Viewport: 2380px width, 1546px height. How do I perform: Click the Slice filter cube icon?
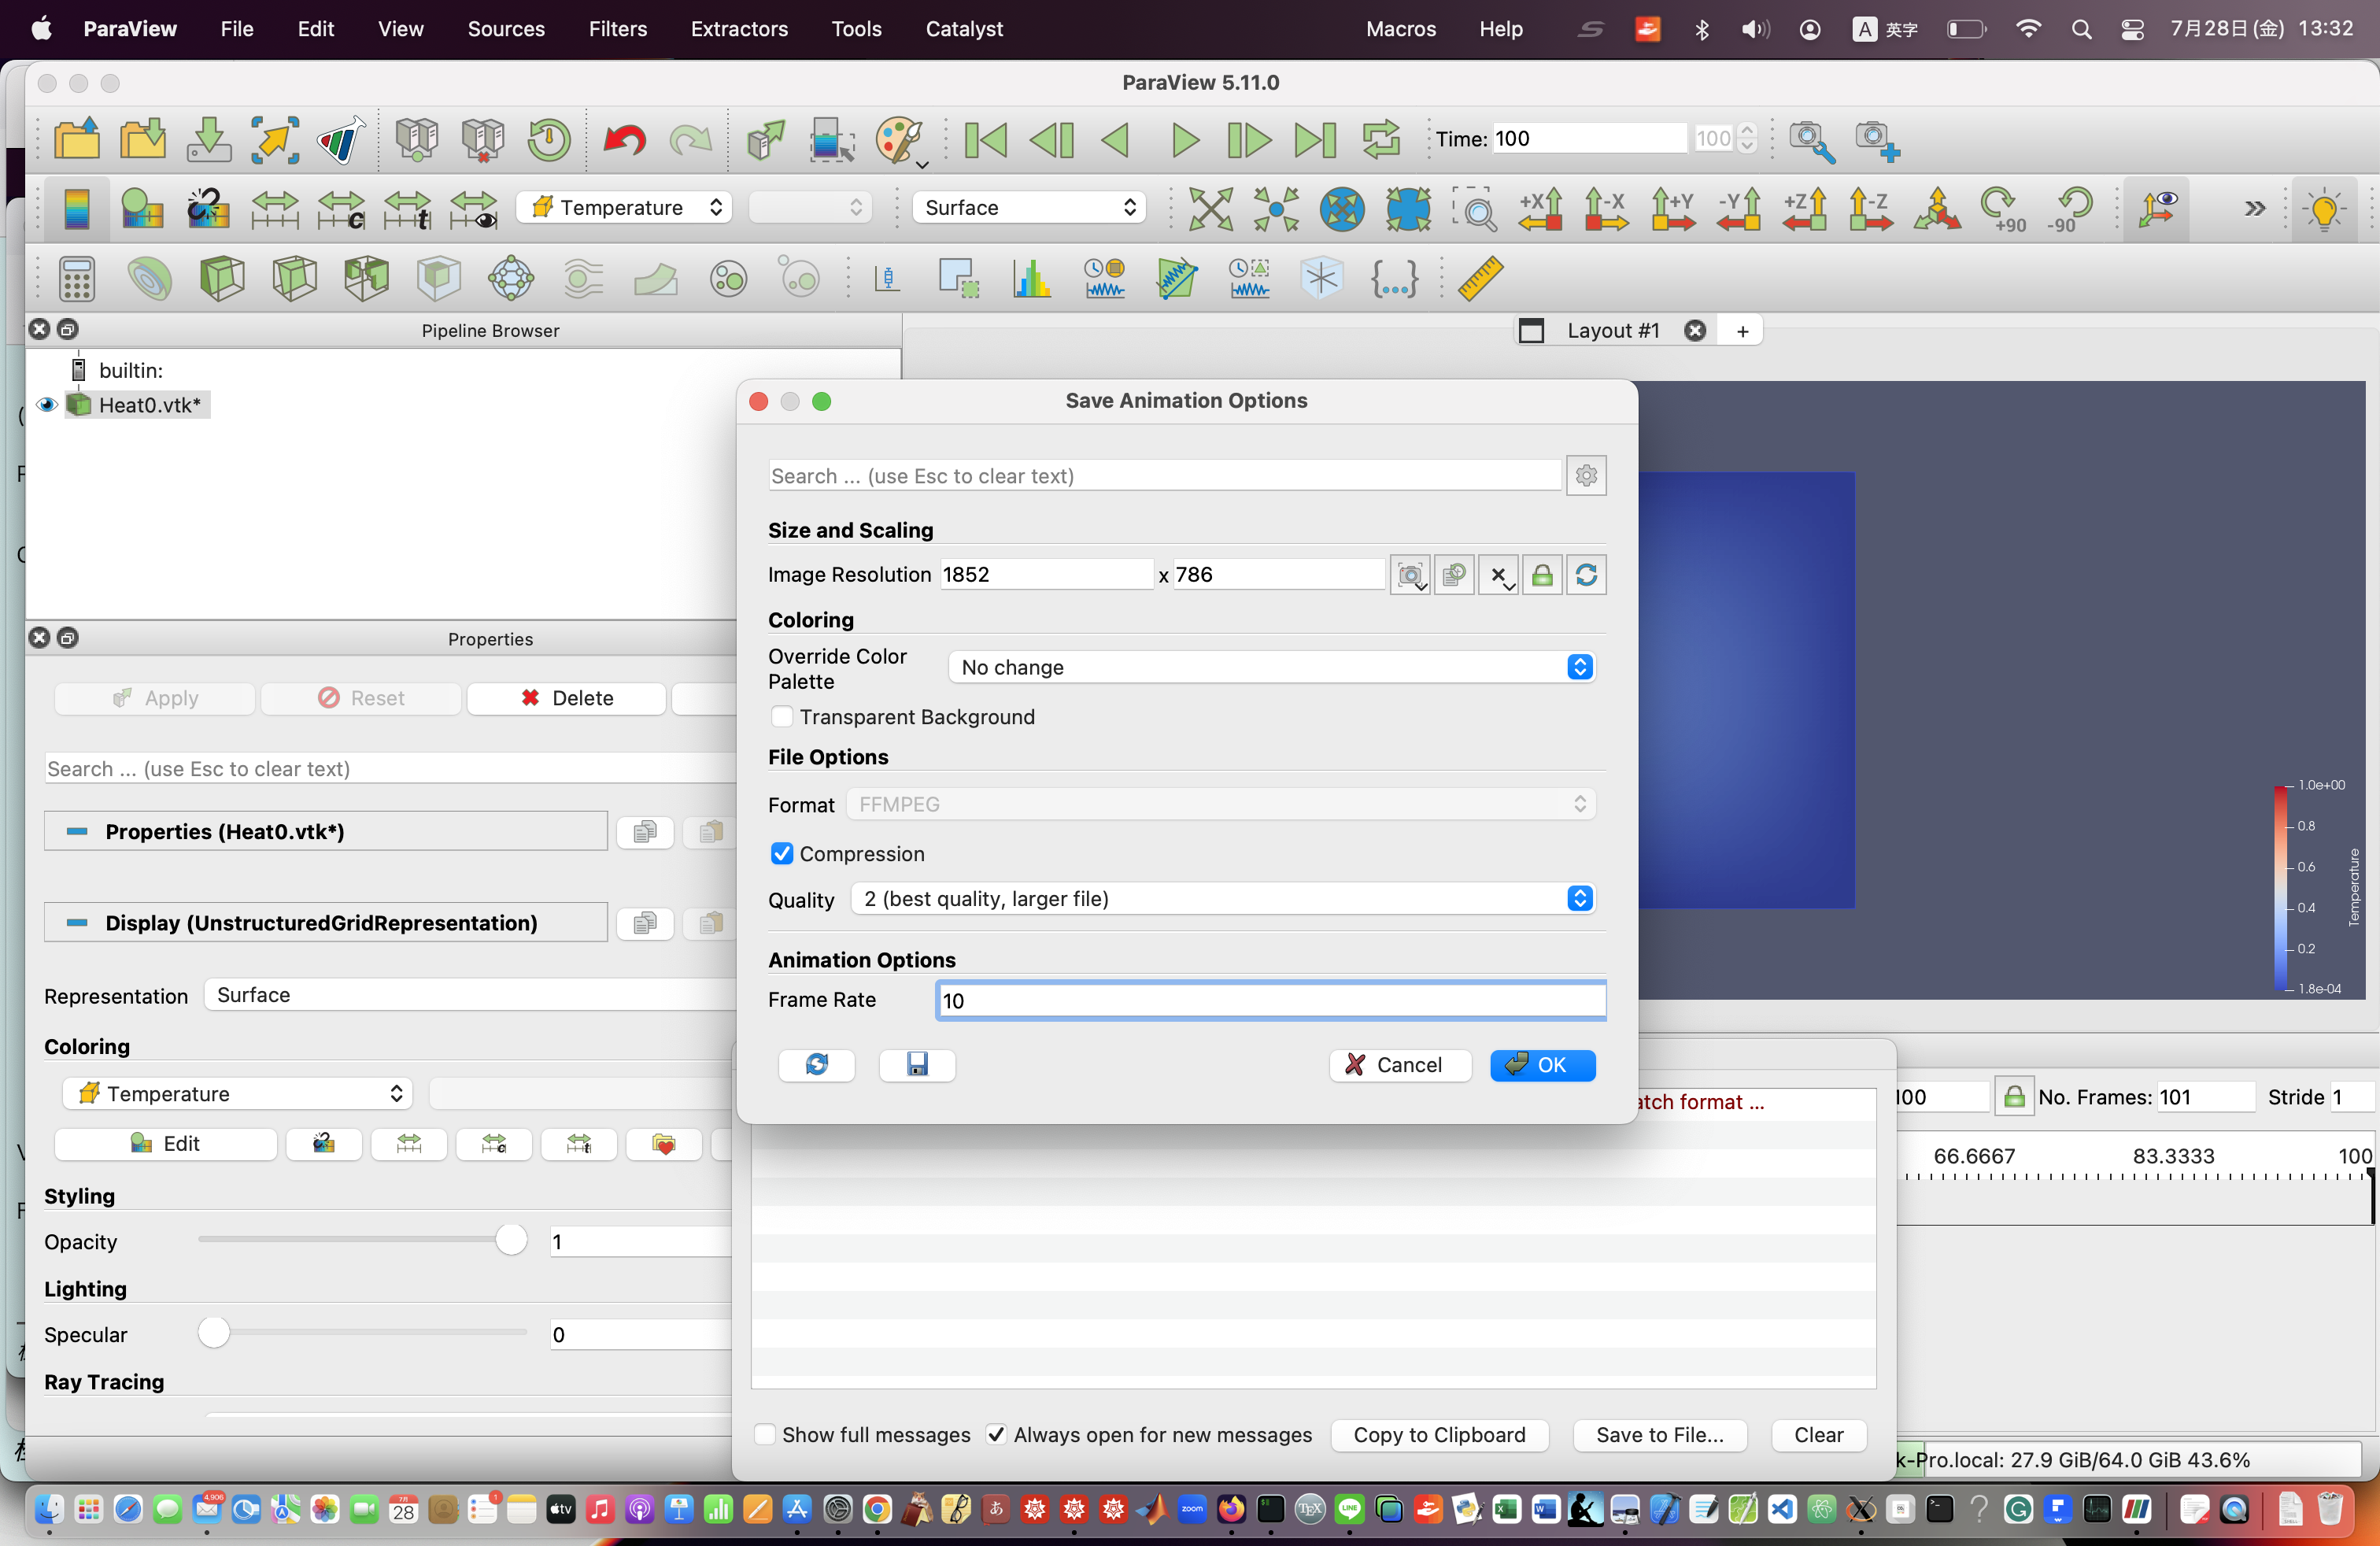point(294,278)
